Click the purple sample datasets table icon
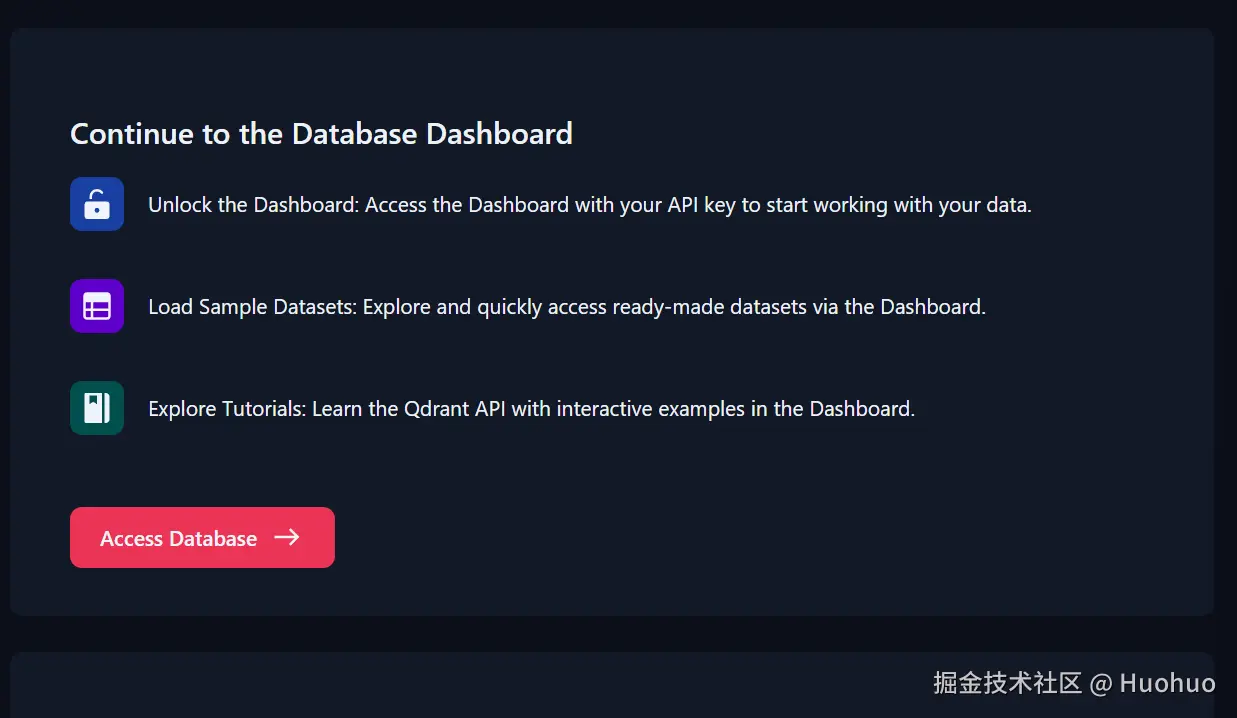The width and height of the screenshot is (1237, 718). point(97,306)
